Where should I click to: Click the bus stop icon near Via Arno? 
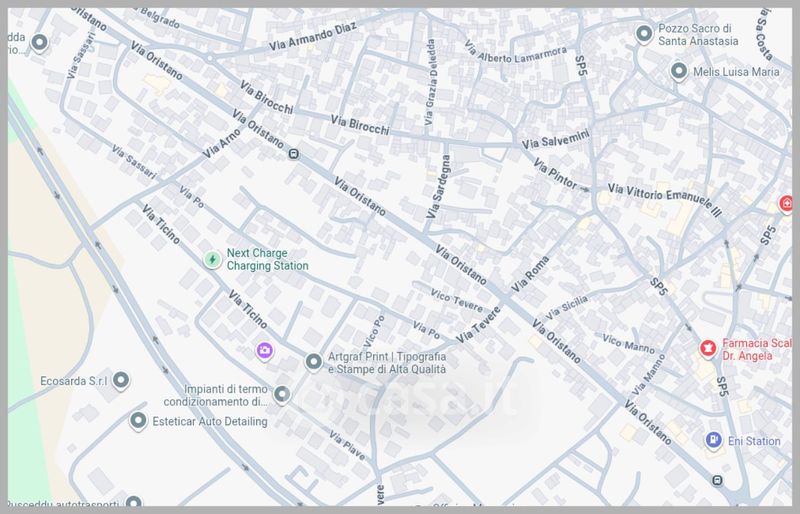coord(293,154)
